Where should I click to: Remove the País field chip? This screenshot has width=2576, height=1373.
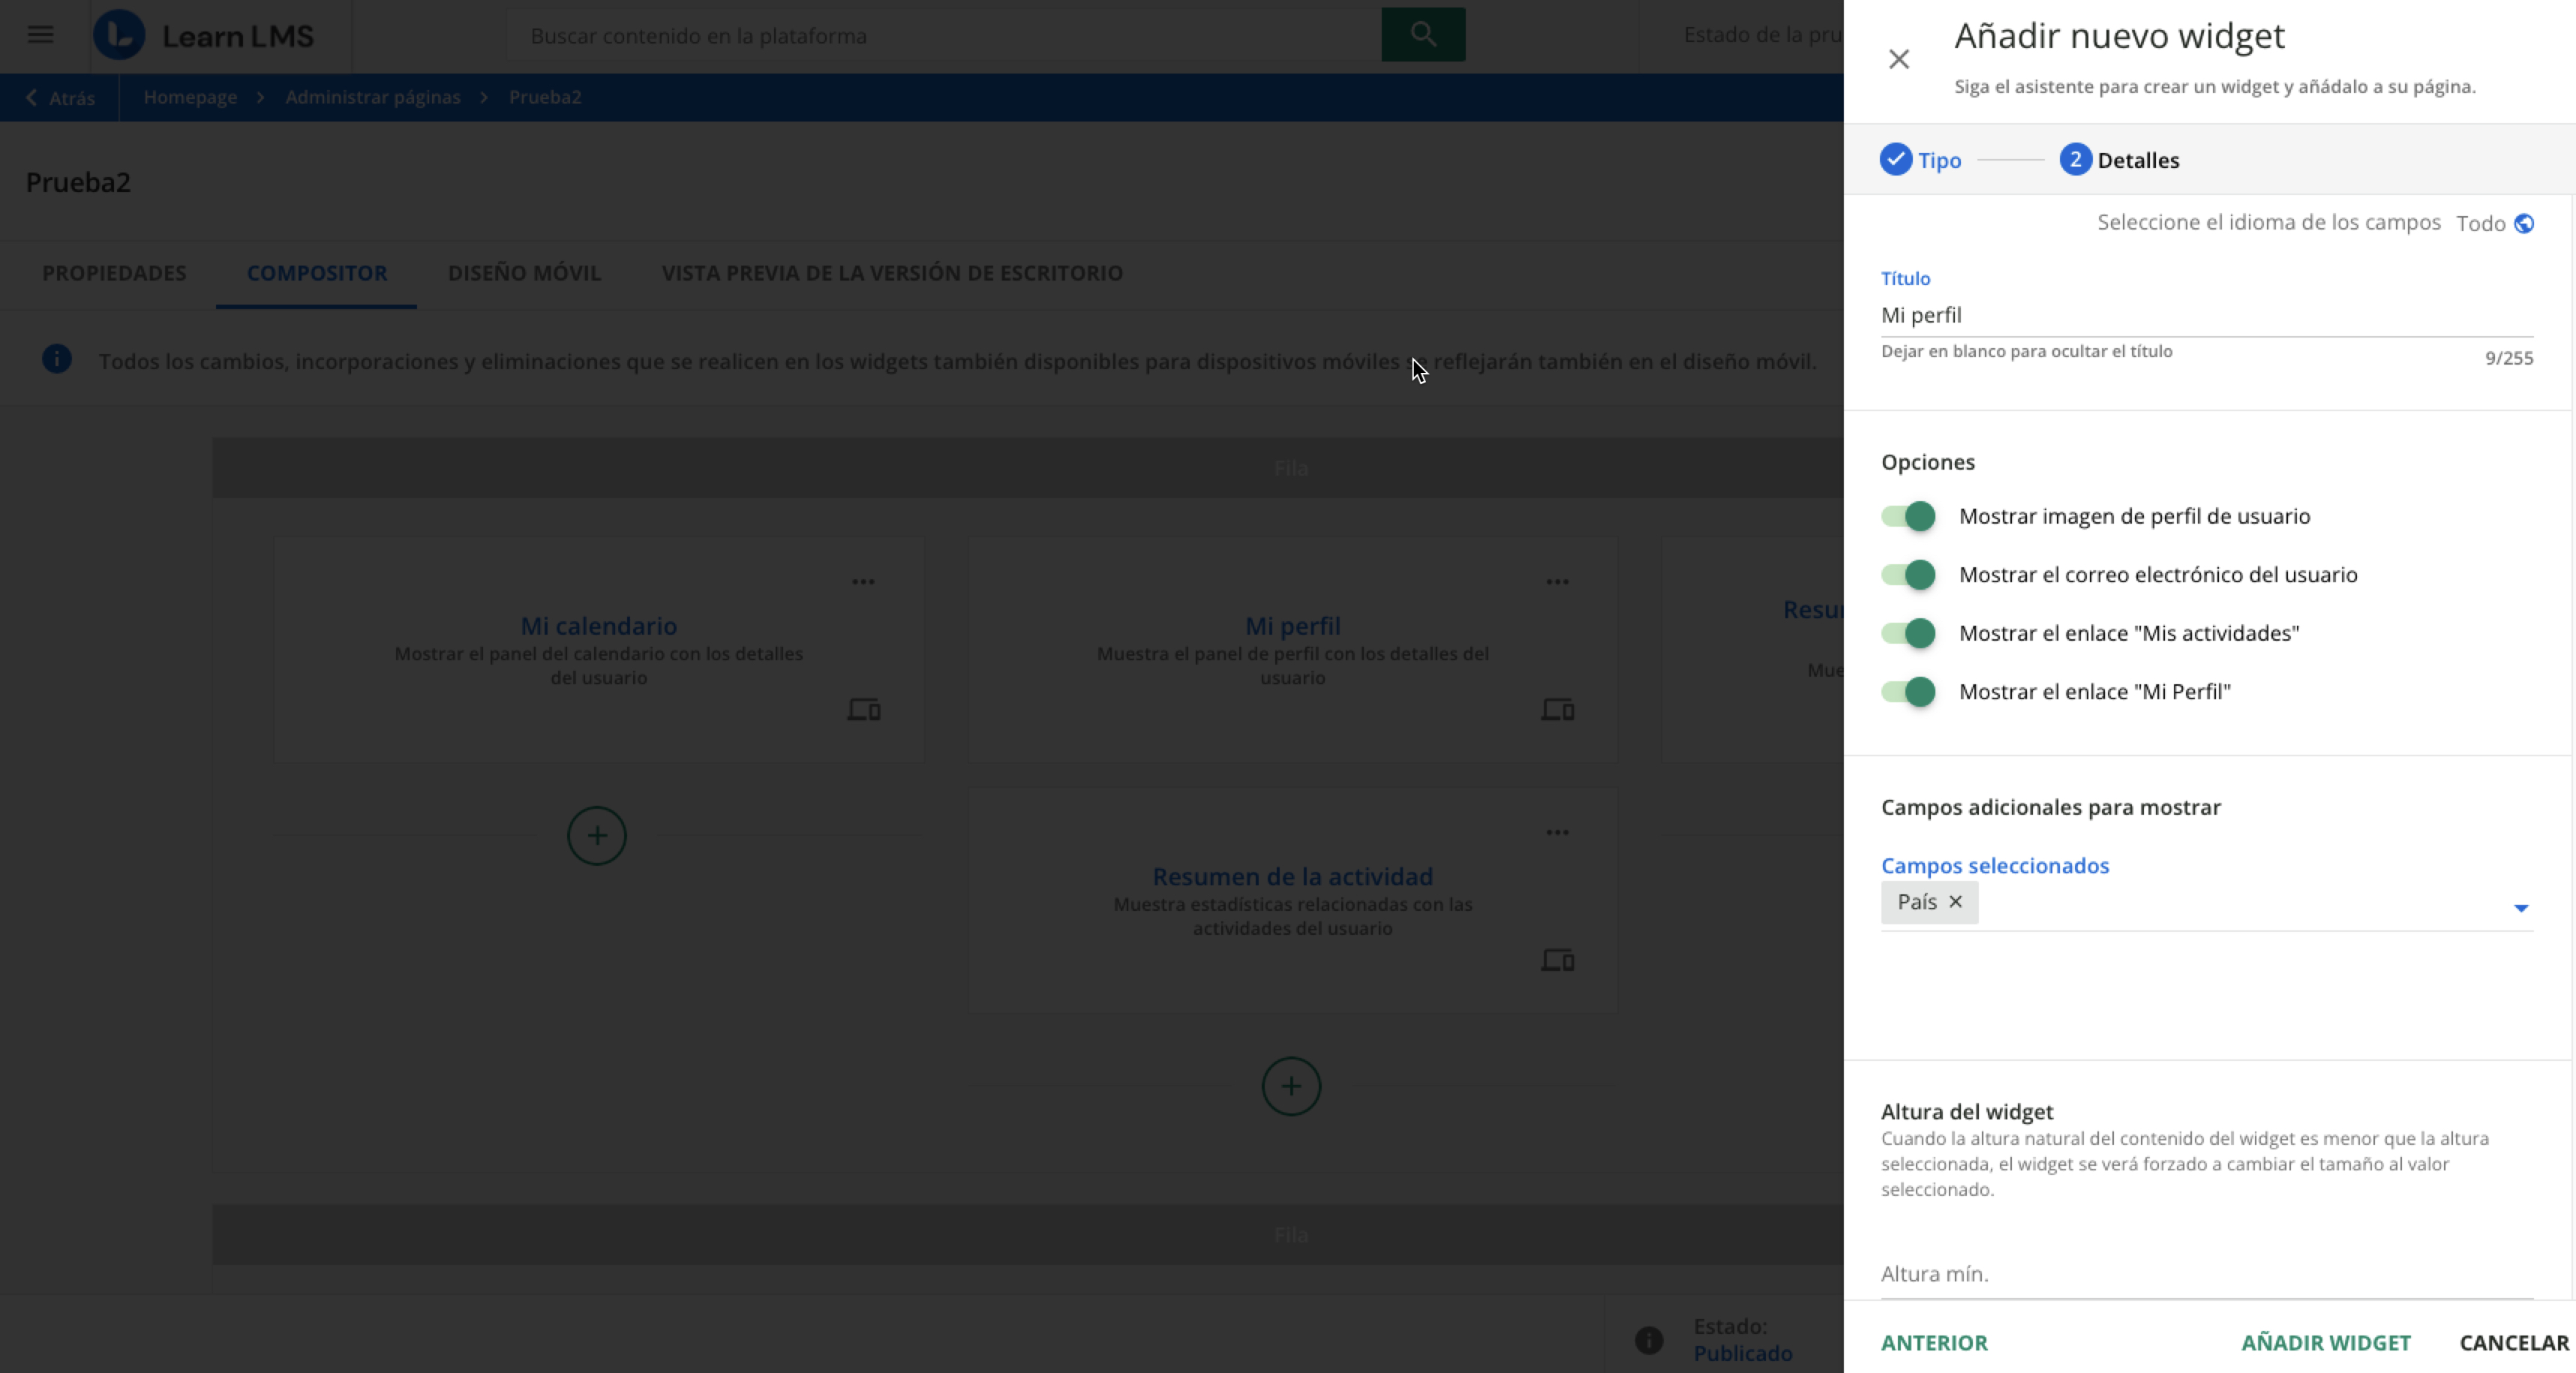[1955, 902]
